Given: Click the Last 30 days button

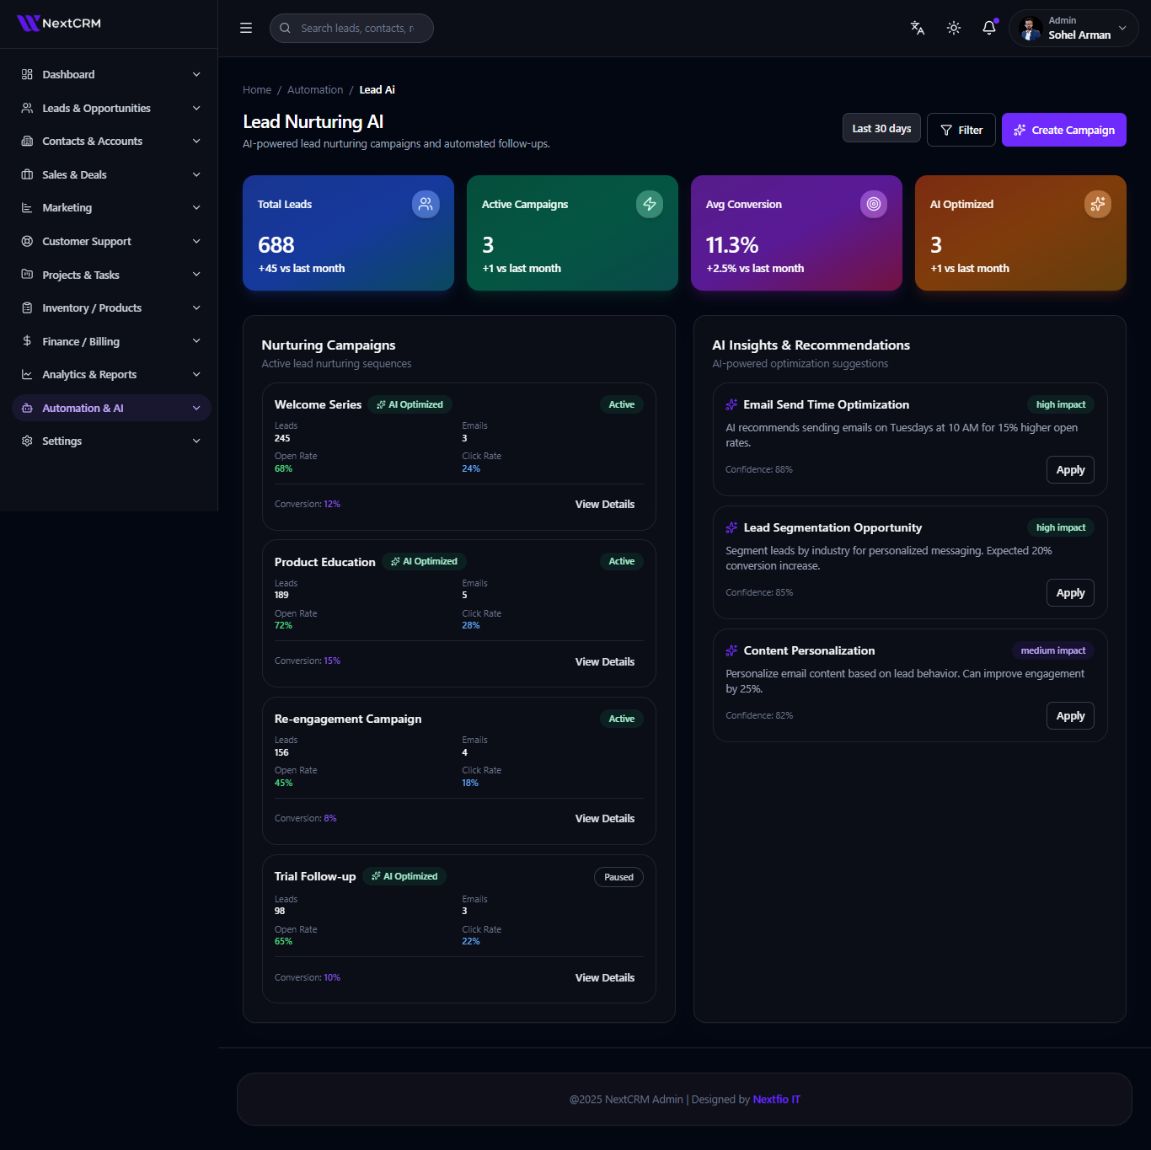Looking at the screenshot, I should [881, 128].
